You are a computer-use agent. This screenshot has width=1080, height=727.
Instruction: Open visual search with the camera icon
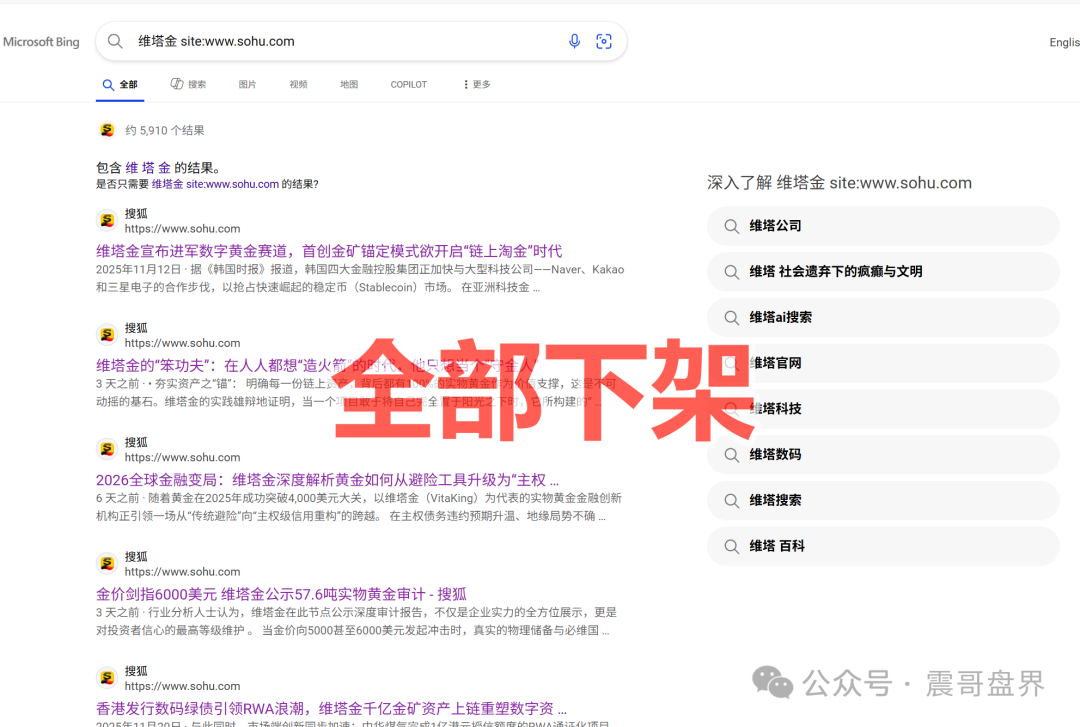604,41
